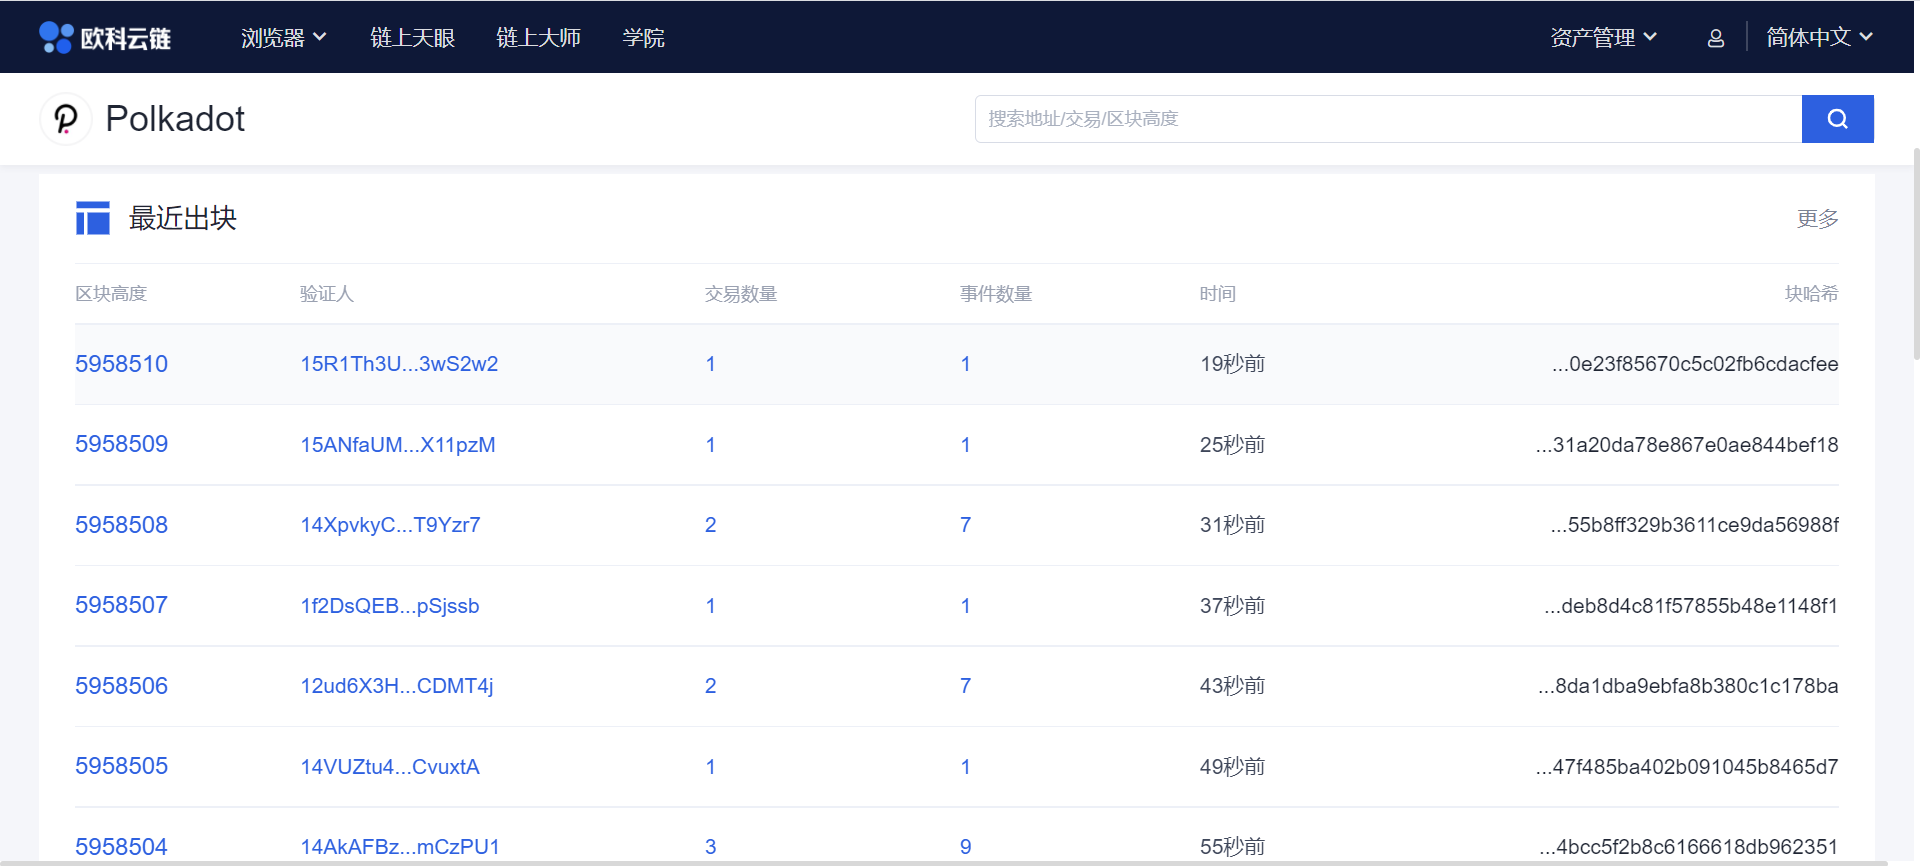Open the 资产管理 dropdown
Screen dimensions: 1920x866
point(1603,38)
